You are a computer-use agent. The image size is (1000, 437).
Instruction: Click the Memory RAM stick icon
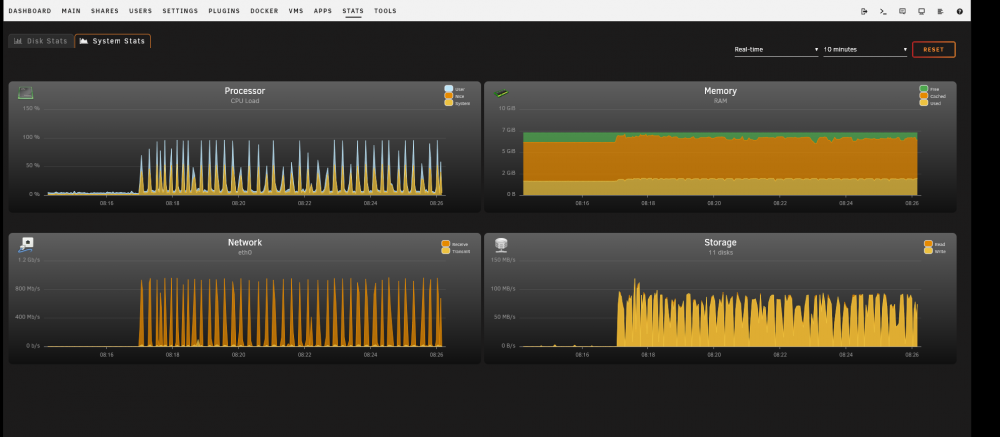click(502, 93)
